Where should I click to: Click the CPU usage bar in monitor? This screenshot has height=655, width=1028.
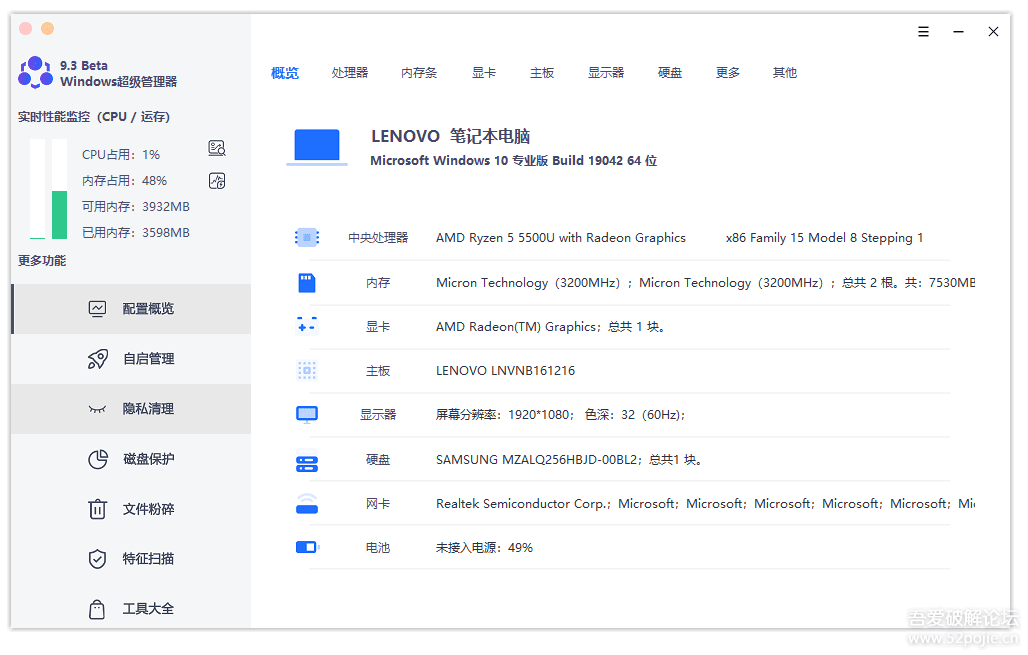click(37, 189)
